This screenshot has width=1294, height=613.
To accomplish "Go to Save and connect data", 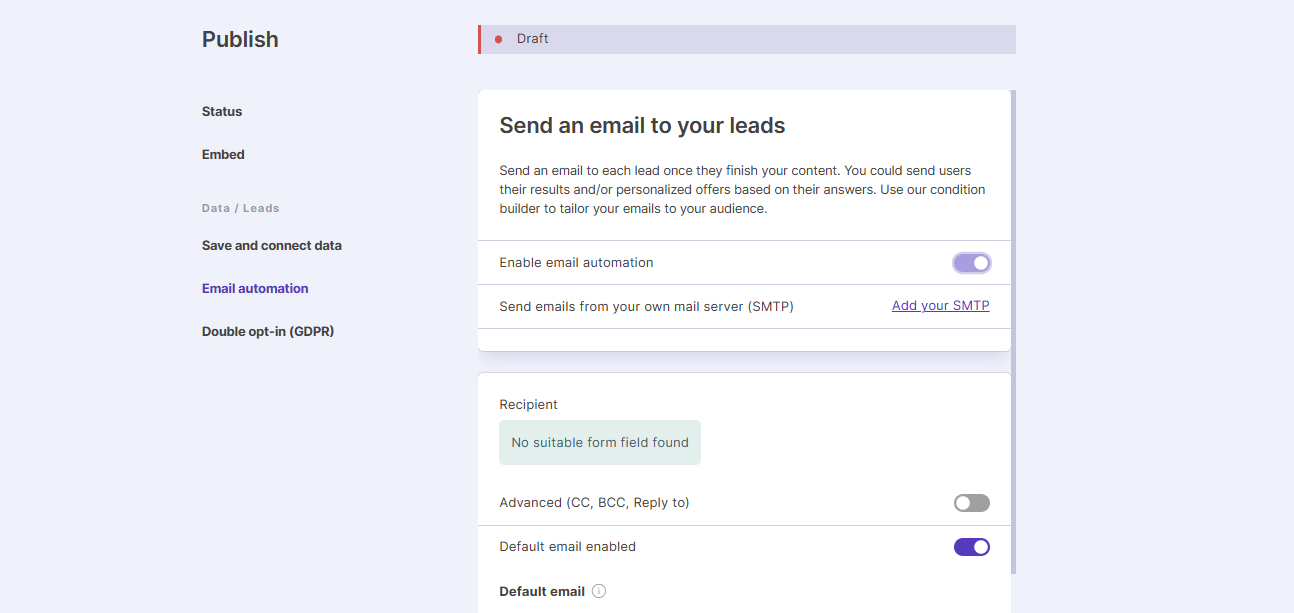I will pyautogui.click(x=271, y=245).
